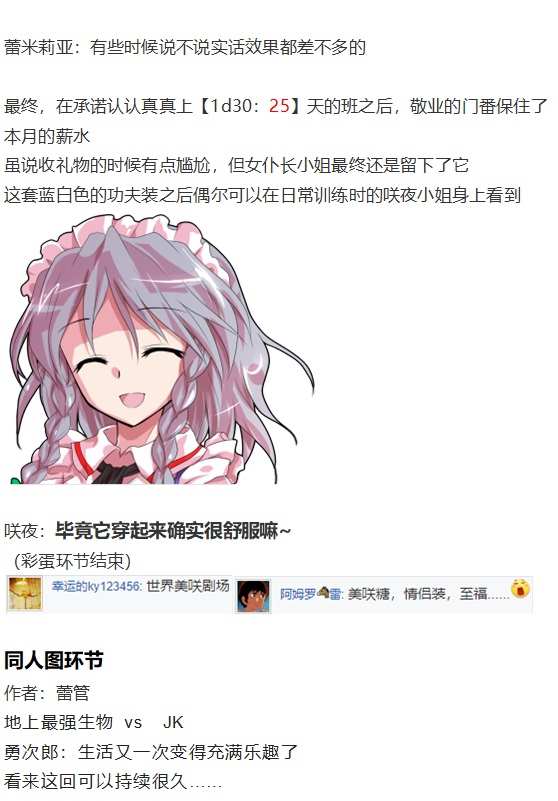Select the comment text 世界美咲剧场

point(188,586)
